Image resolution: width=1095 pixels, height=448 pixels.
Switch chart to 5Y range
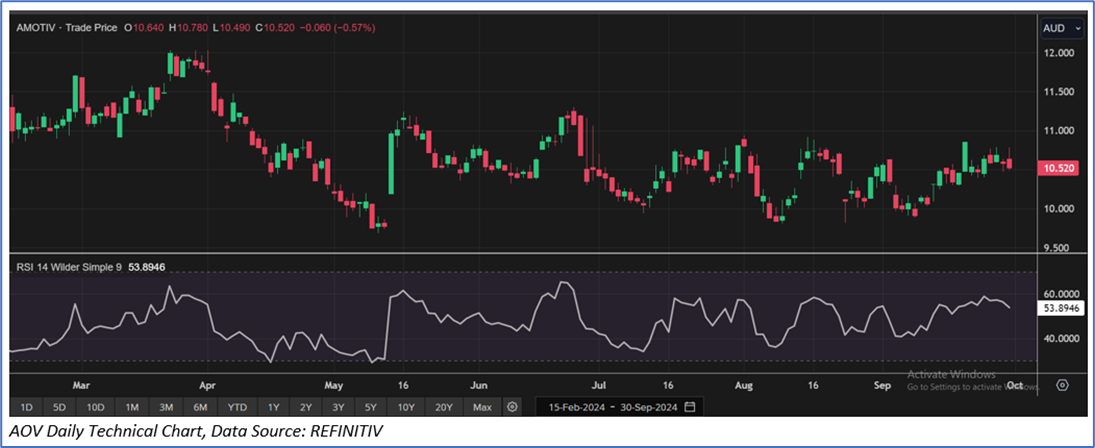tap(371, 407)
